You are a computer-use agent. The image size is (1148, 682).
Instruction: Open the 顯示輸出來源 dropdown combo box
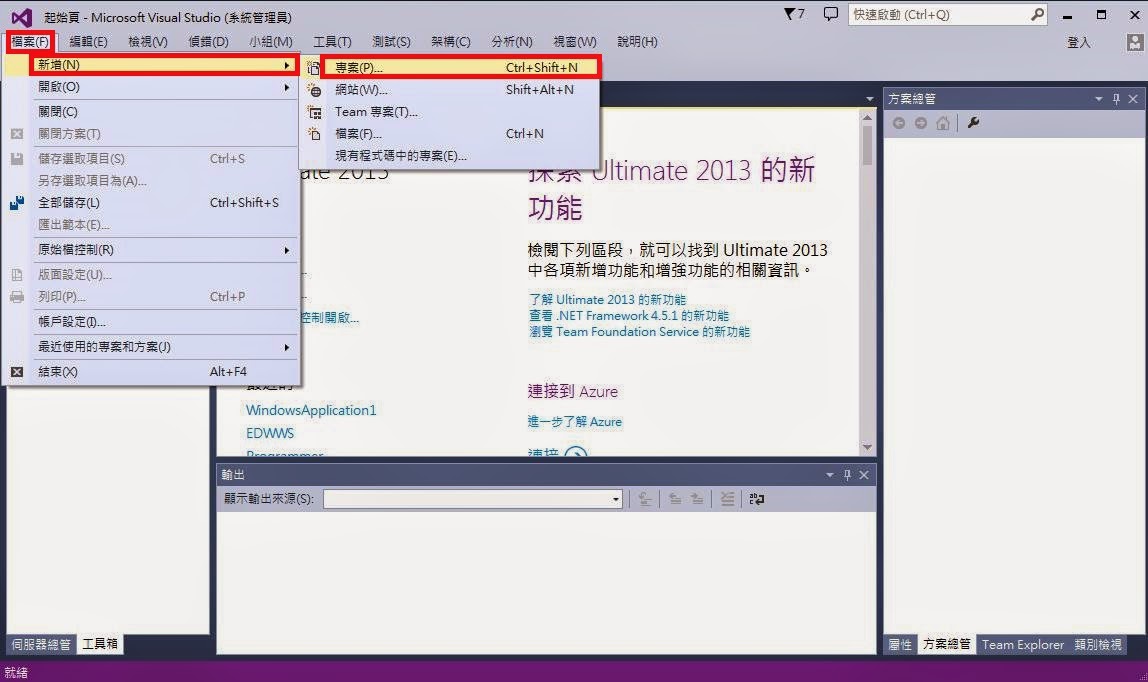pos(473,499)
